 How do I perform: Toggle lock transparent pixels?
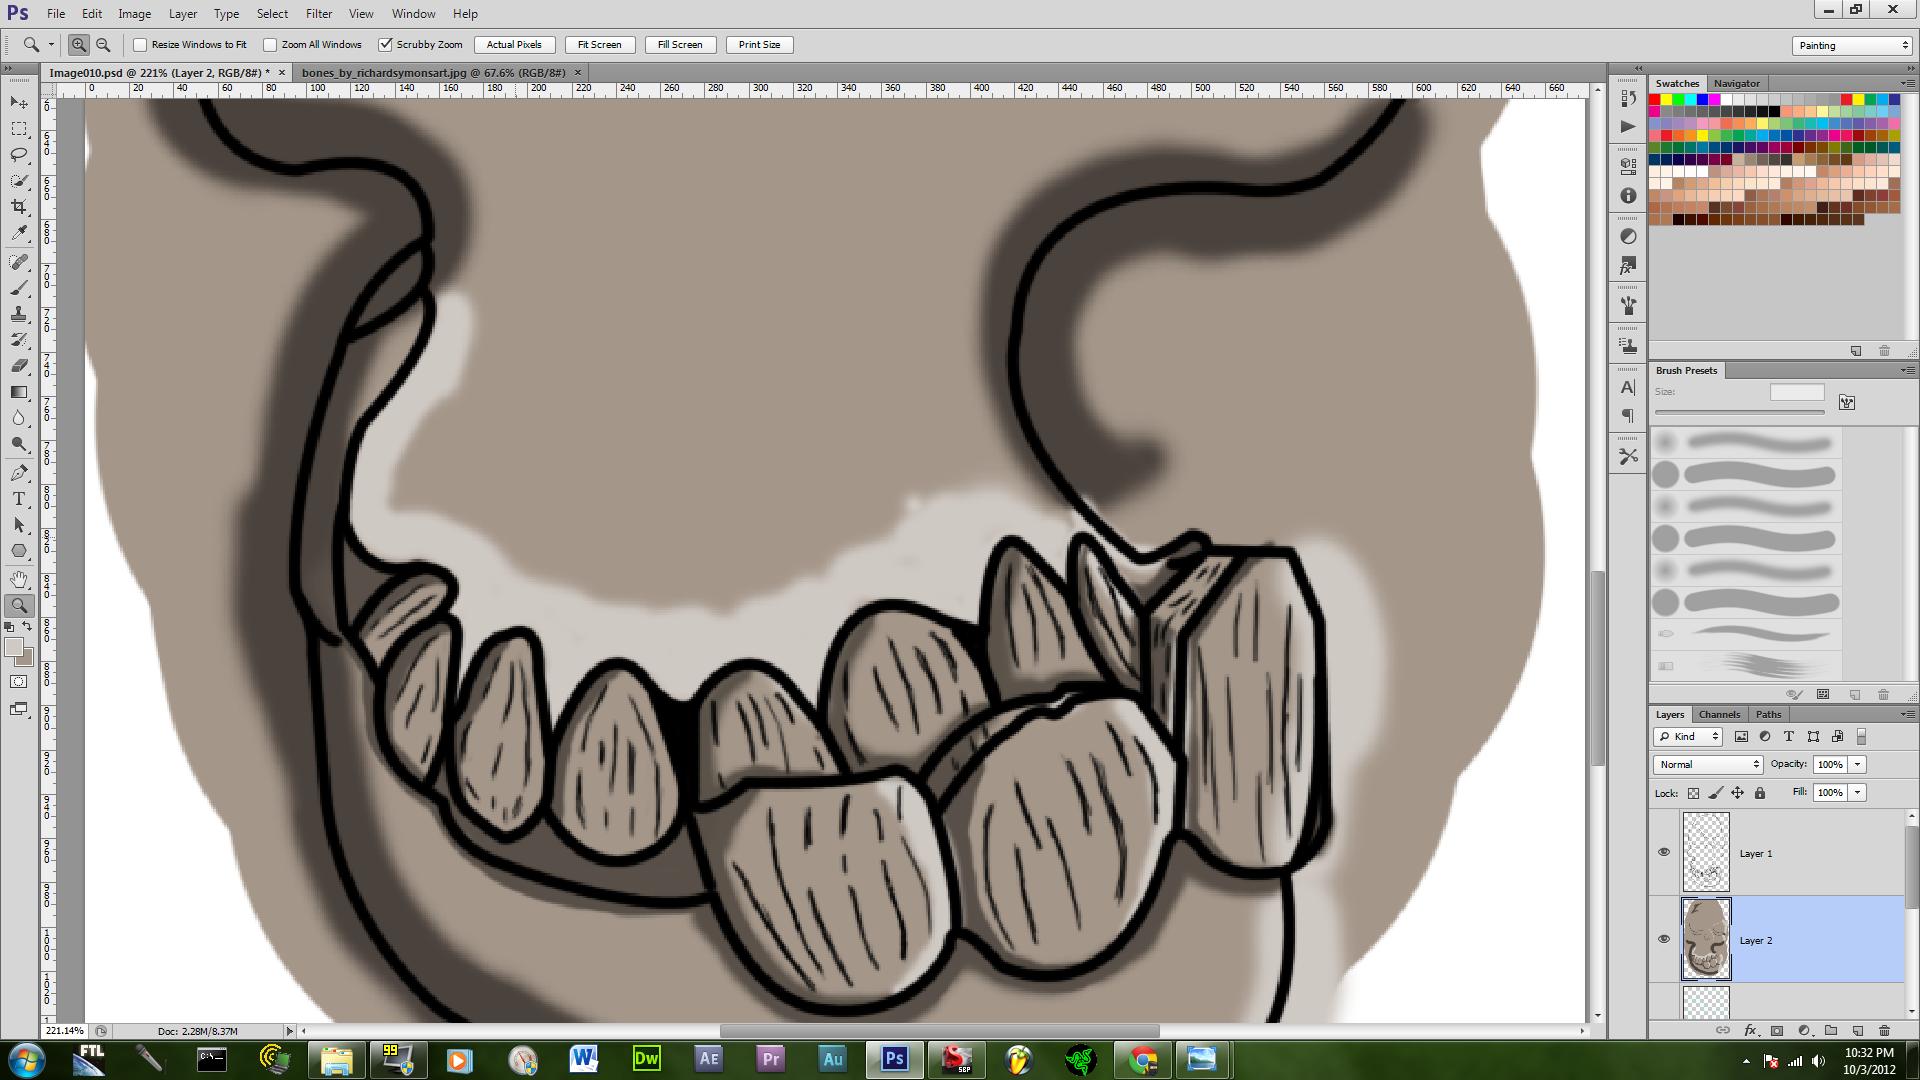tap(1693, 793)
